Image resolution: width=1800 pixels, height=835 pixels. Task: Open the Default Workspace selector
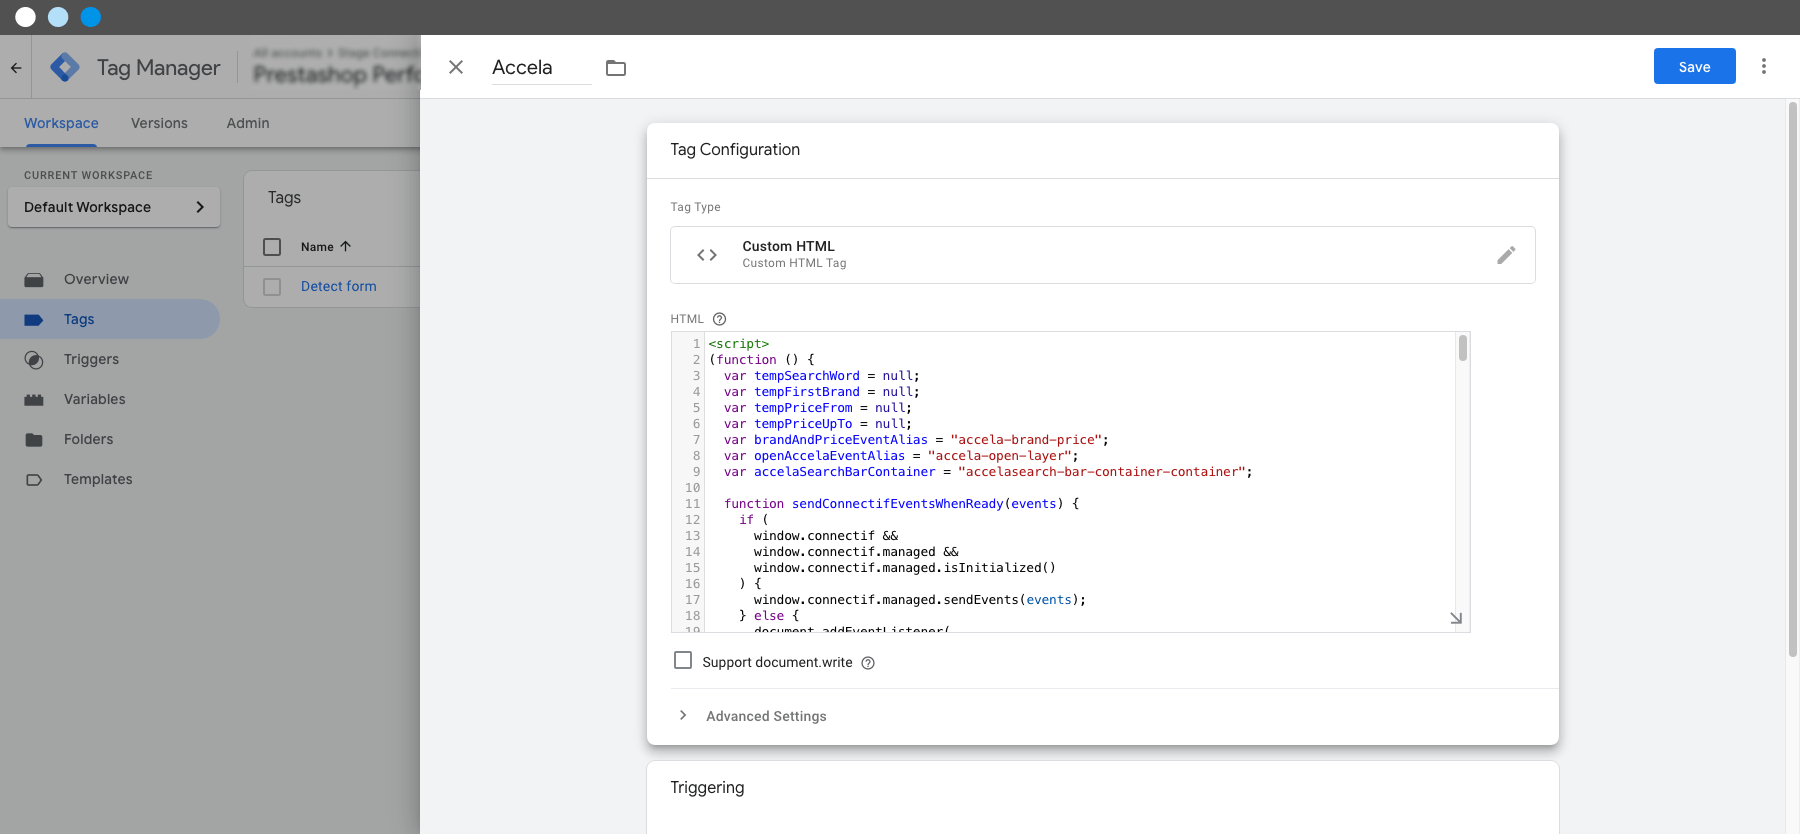(x=114, y=207)
